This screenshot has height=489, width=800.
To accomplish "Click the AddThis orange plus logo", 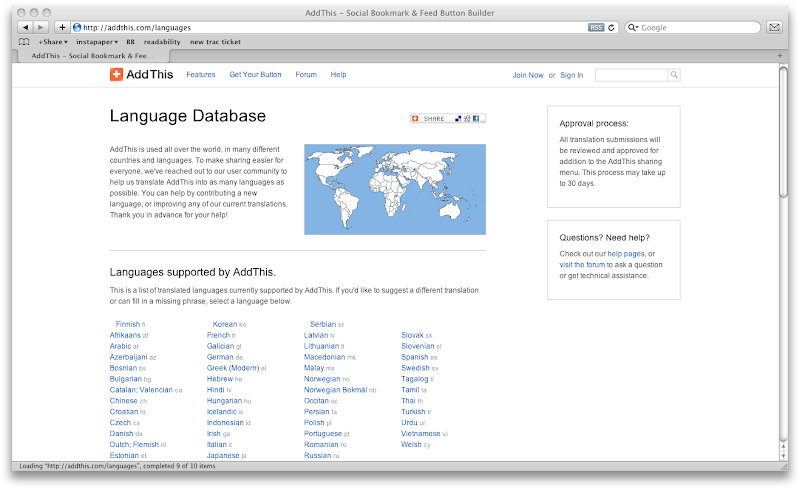I will pos(116,75).
